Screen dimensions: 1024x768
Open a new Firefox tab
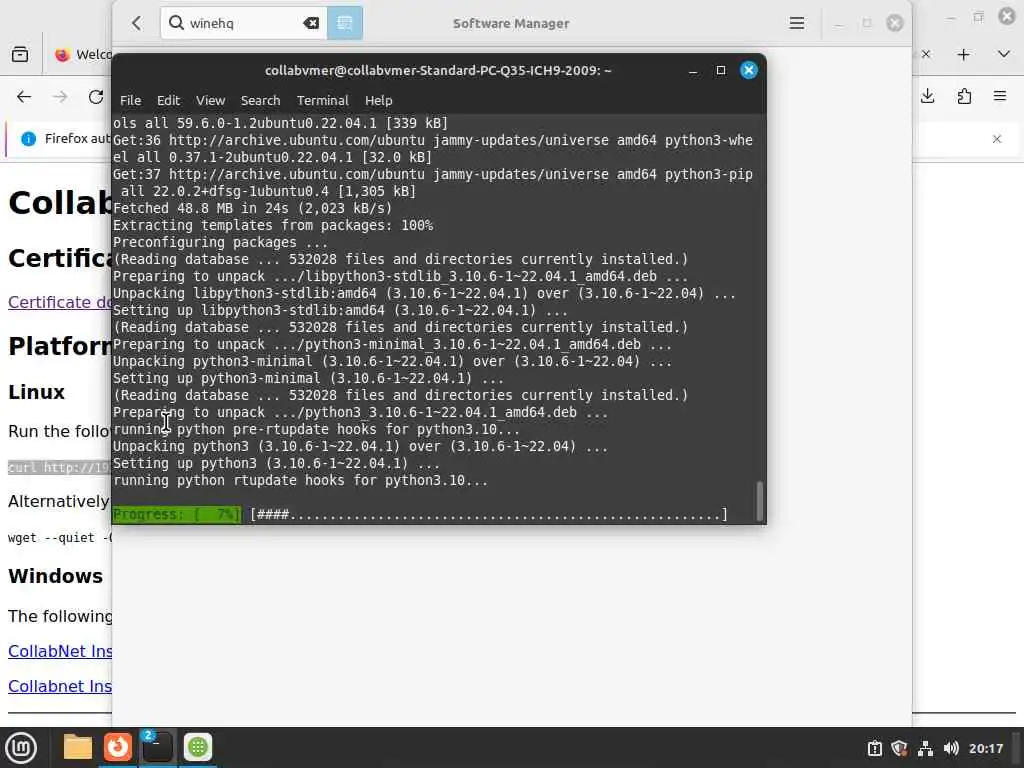pyautogui.click(x=963, y=55)
